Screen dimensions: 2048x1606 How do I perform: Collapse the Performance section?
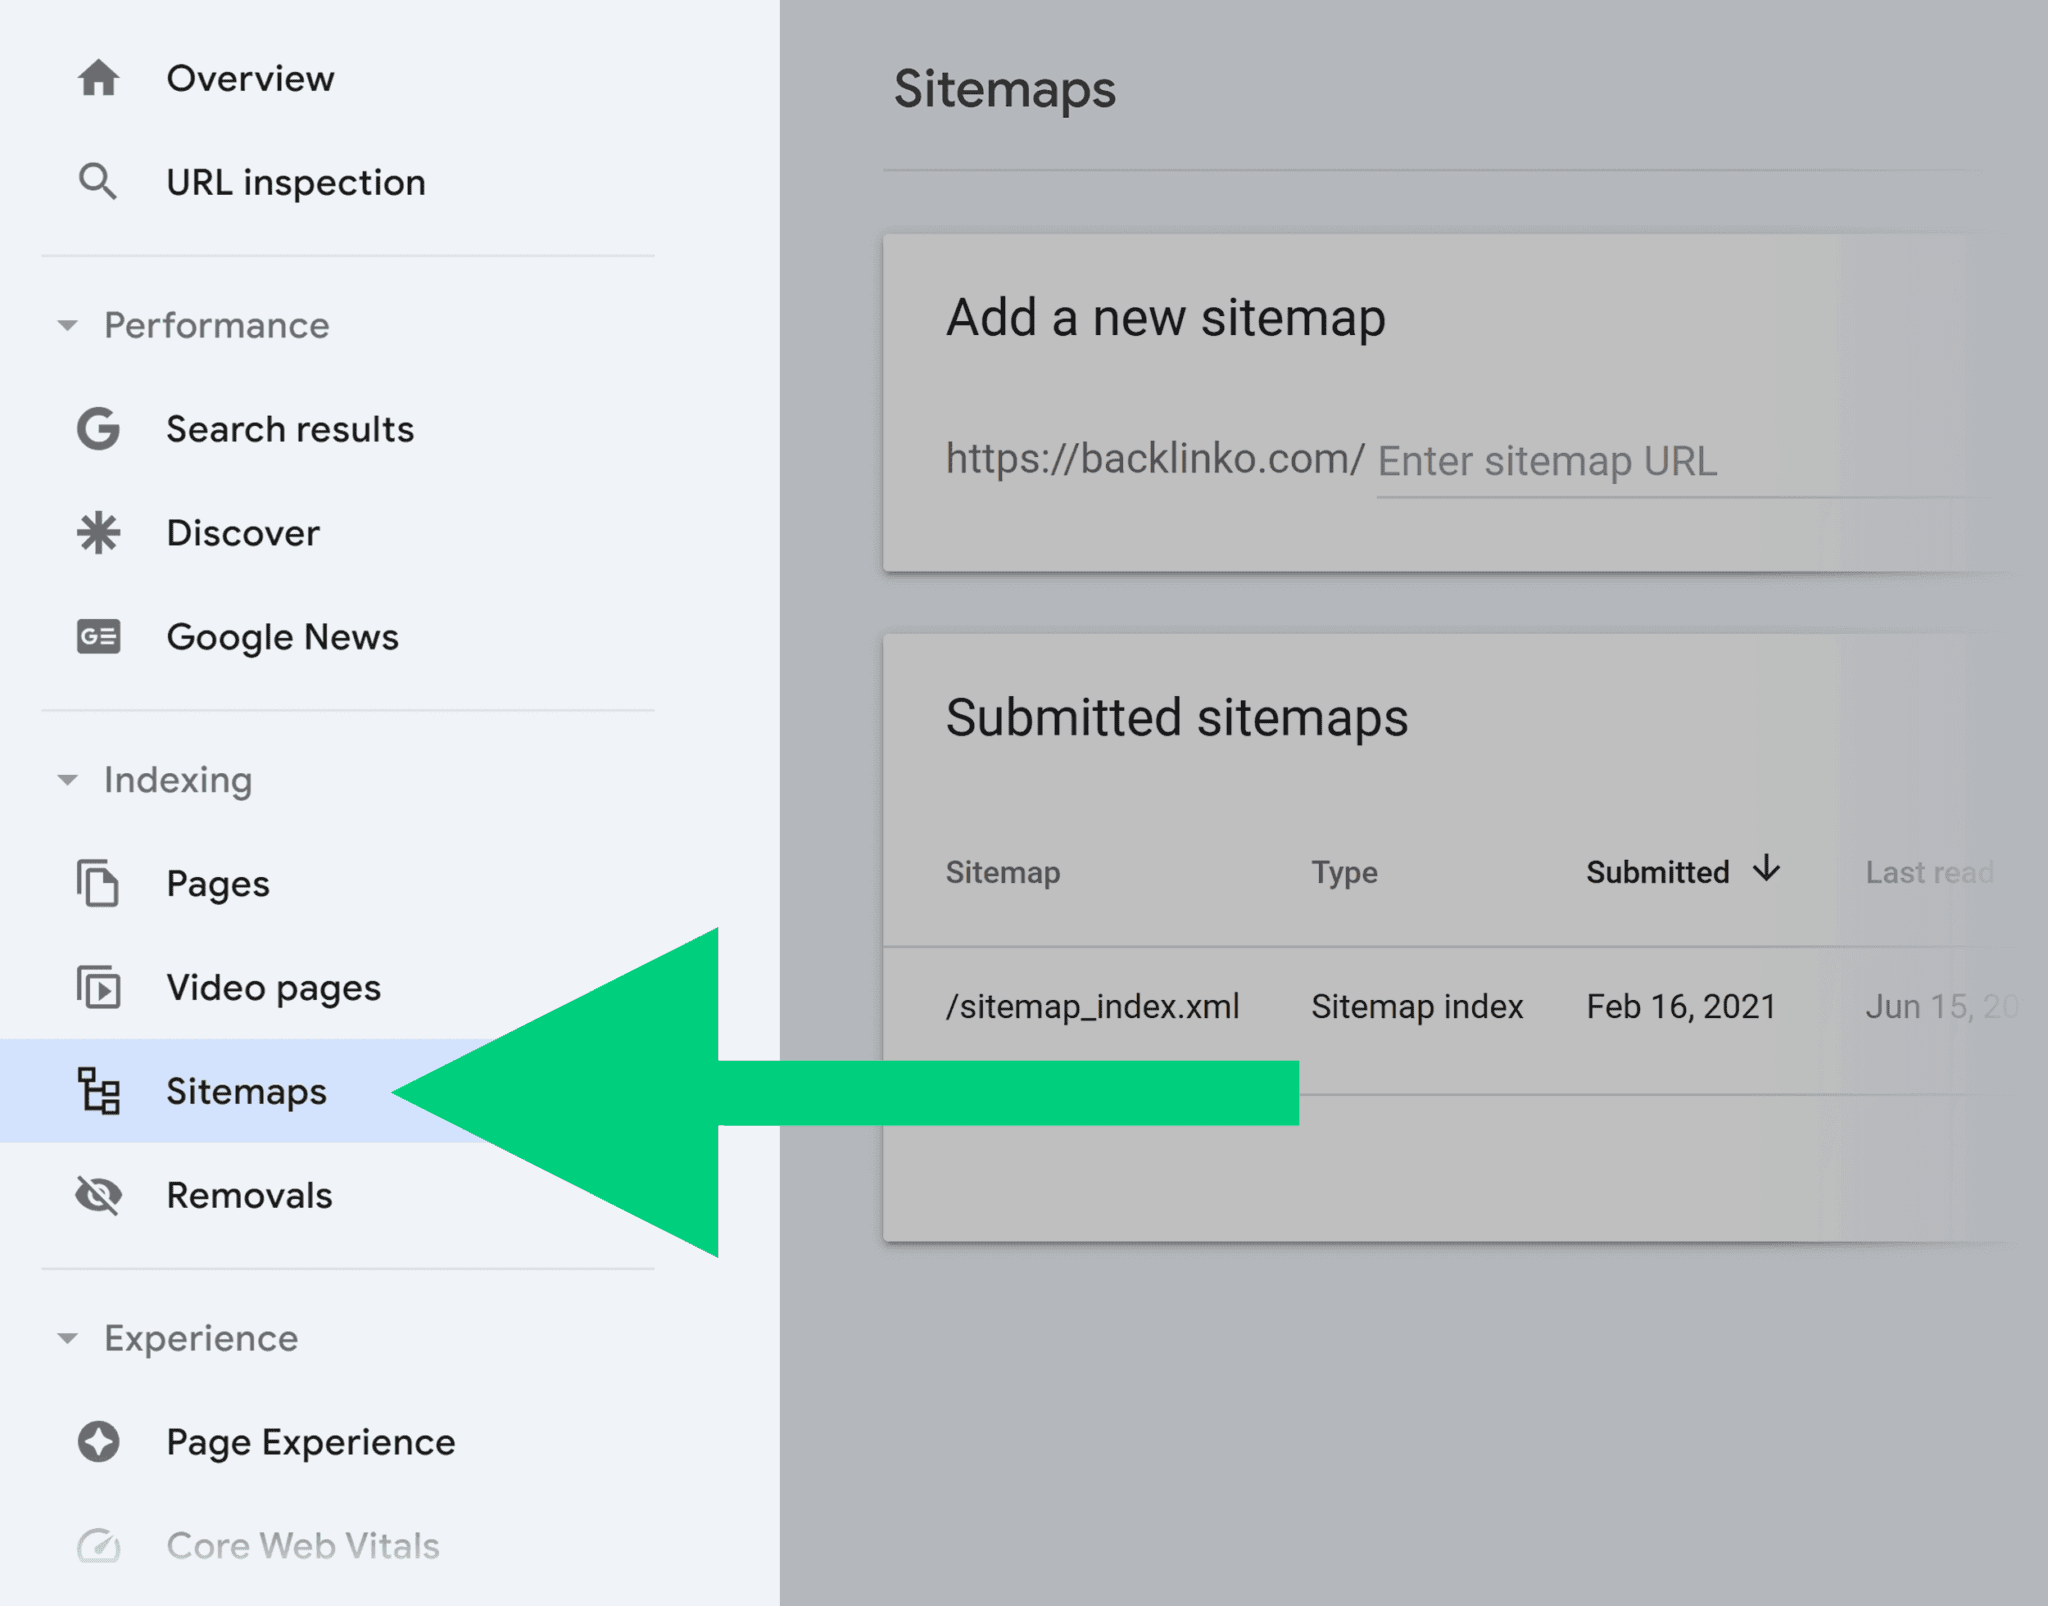[68, 325]
